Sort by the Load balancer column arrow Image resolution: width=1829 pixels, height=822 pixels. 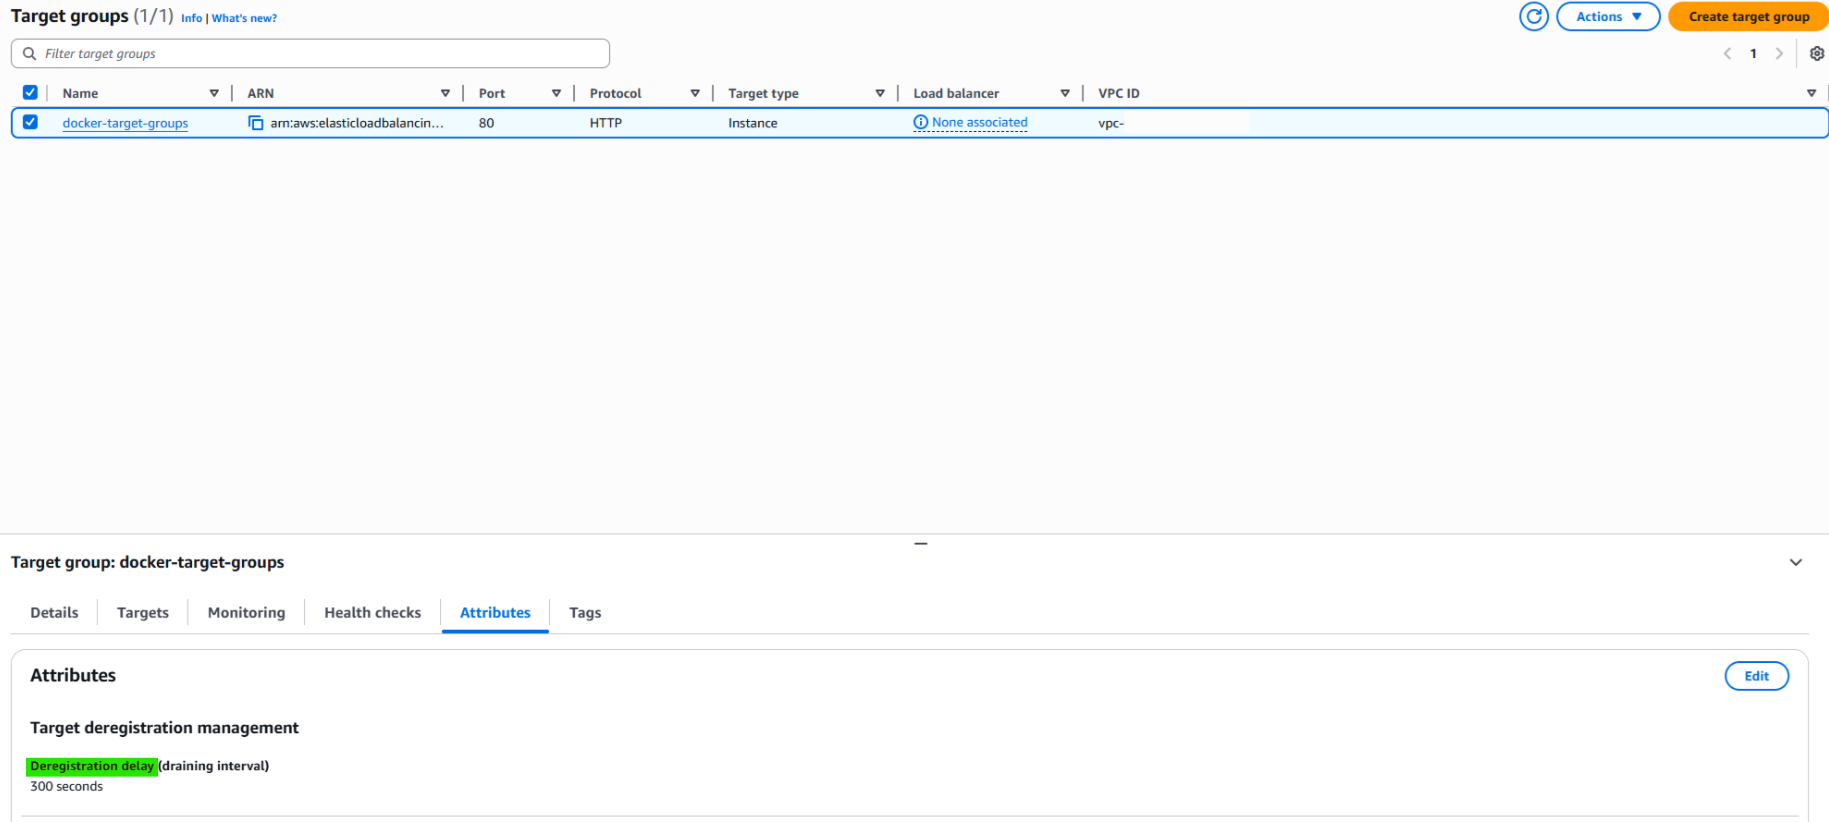coord(1065,93)
